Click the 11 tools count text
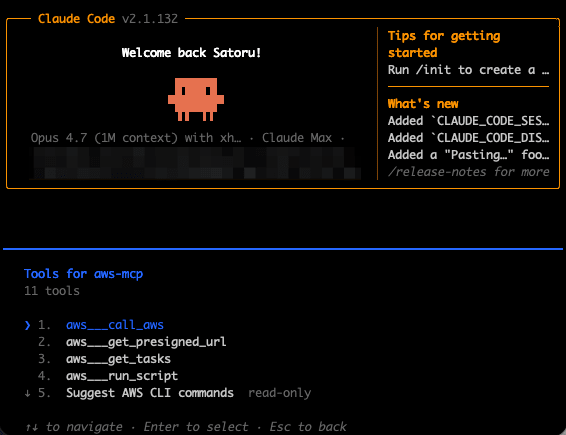The width and height of the screenshot is (566, 435). [x=52, y=291]
